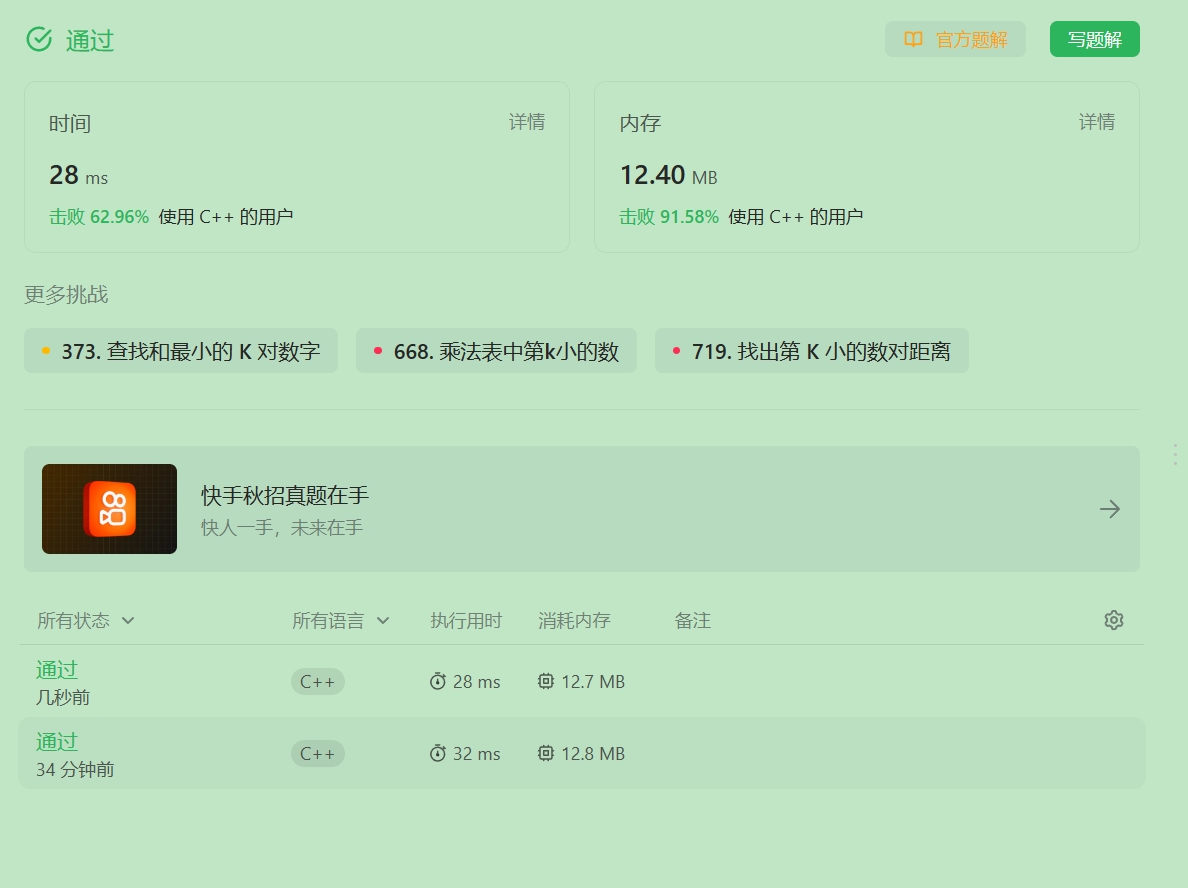Click the Kuaishou logo thumbnail
Image resolution: width=1188 pixels, height=888 pixels.
pos(109,509)
